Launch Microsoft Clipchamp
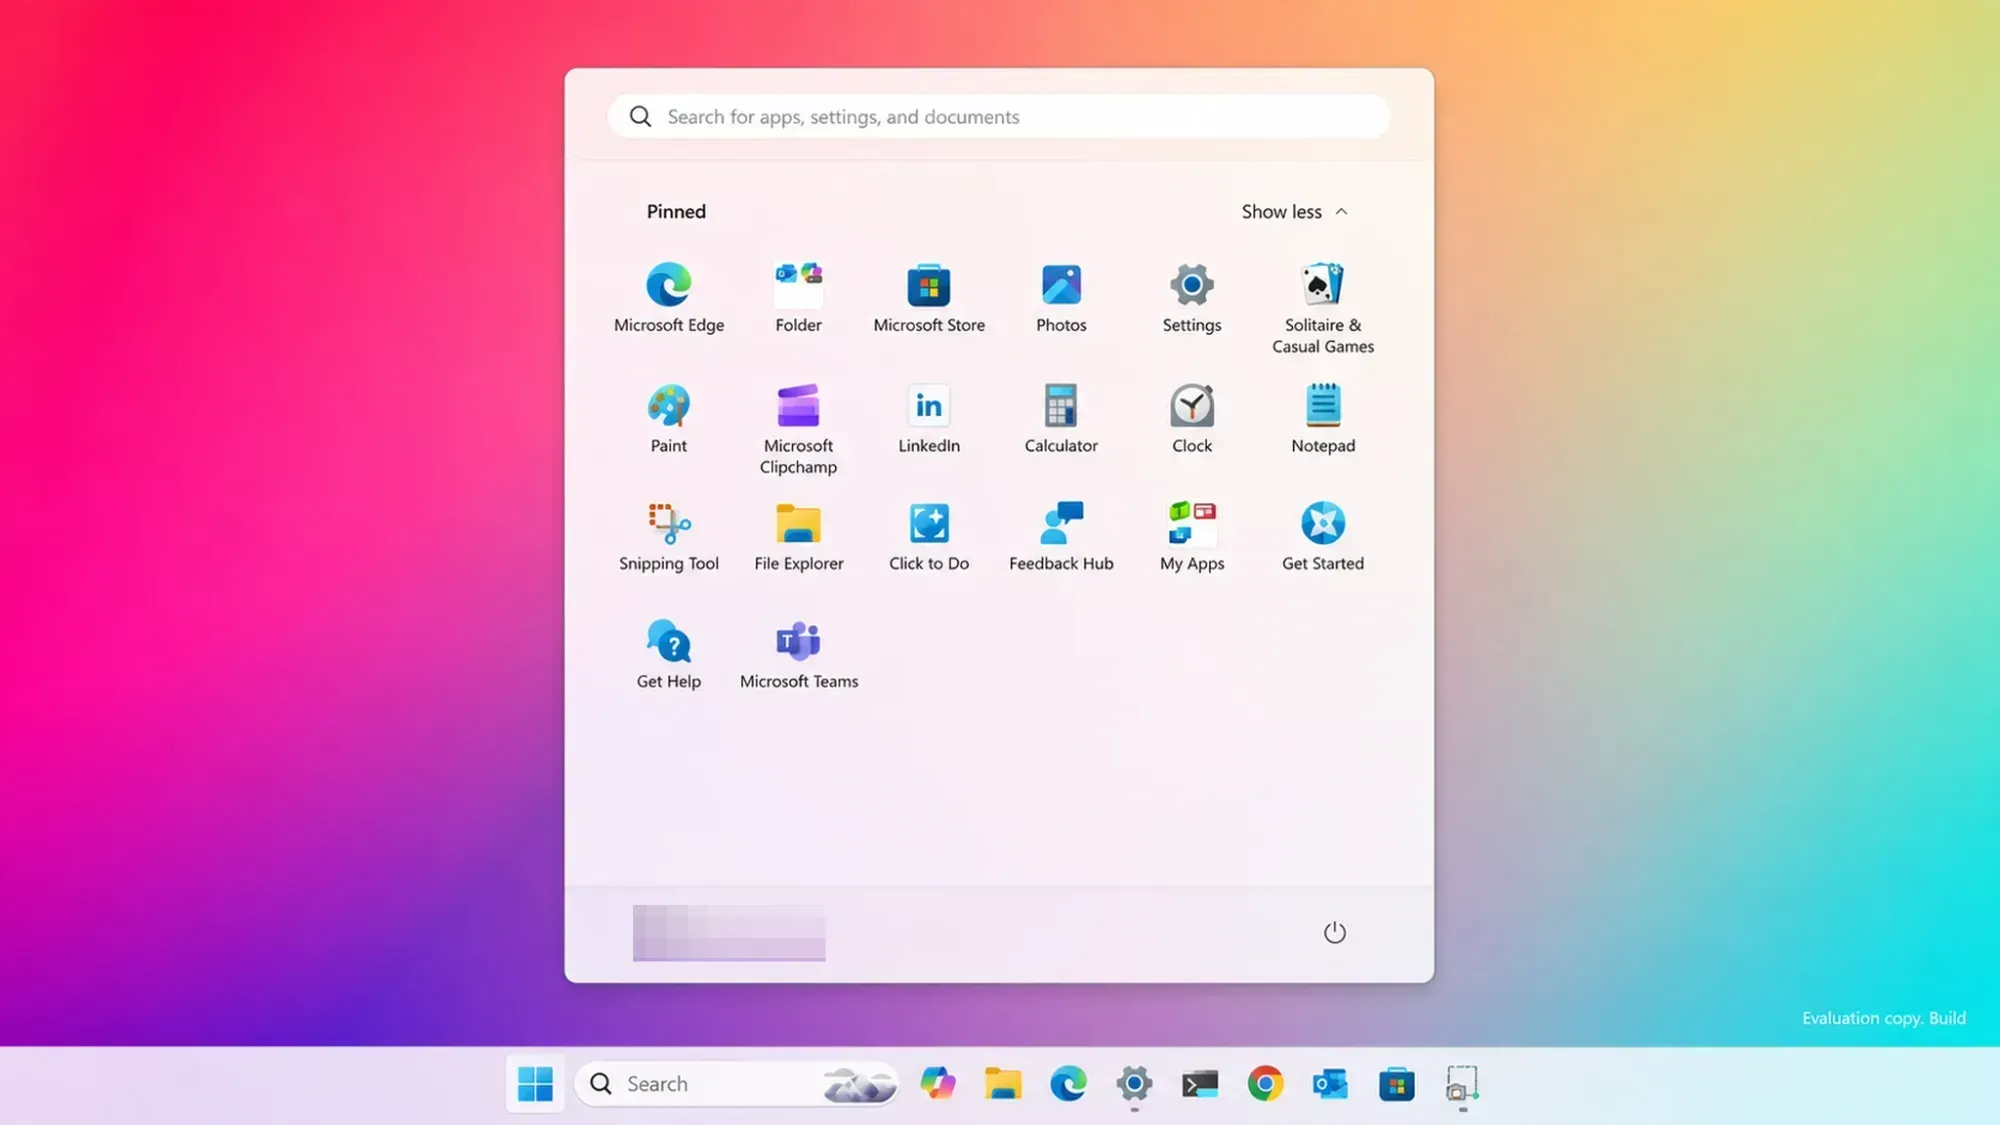The height and width of the screenshot is (1125, 2000). pos(798,428)
